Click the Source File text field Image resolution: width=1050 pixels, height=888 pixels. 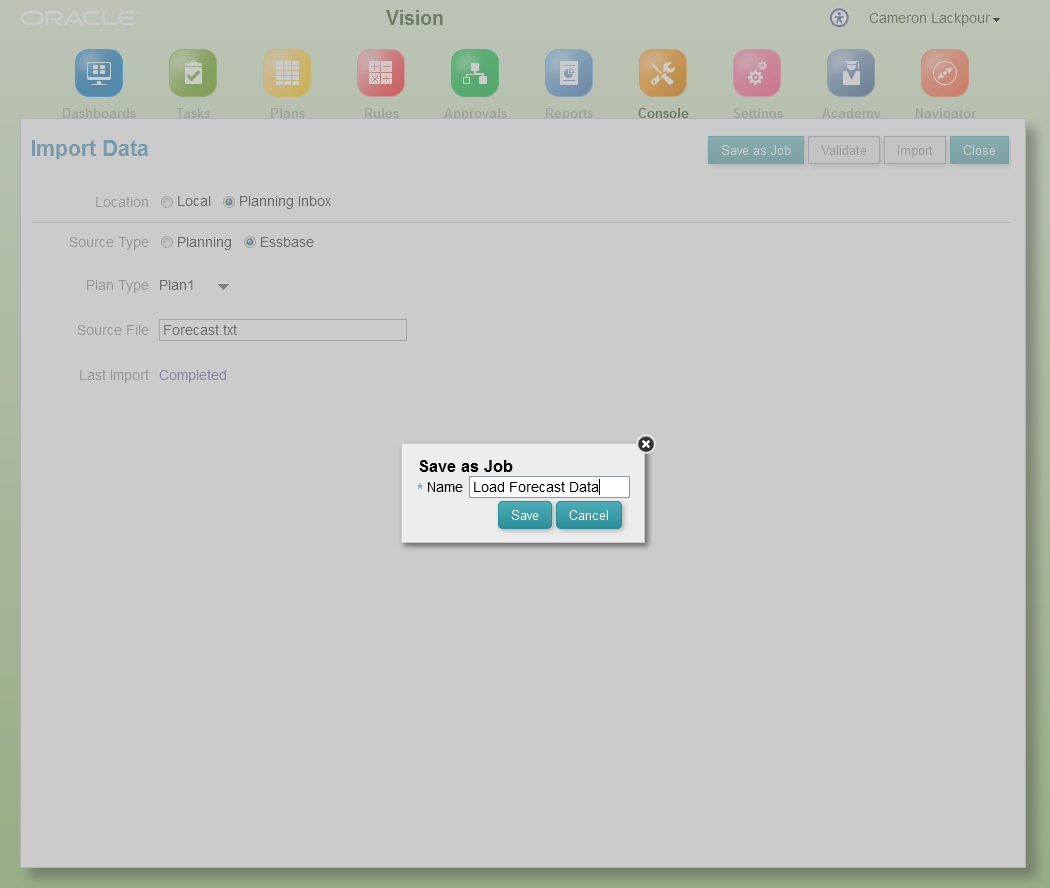tap(283, 330)
